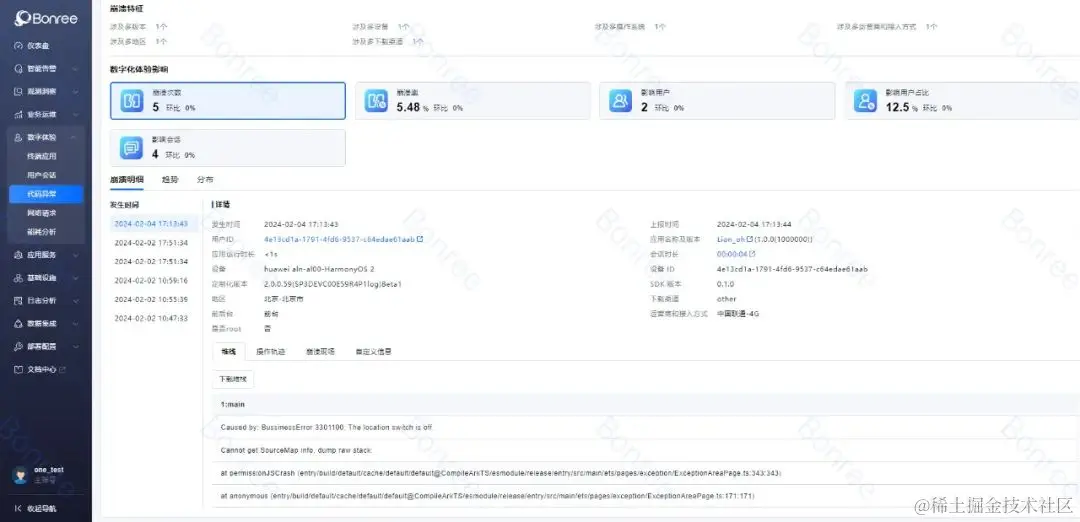Click the 业务运维 chart icon in sidebar
This screenshot has width=1080, height=522.
(19, 114)
